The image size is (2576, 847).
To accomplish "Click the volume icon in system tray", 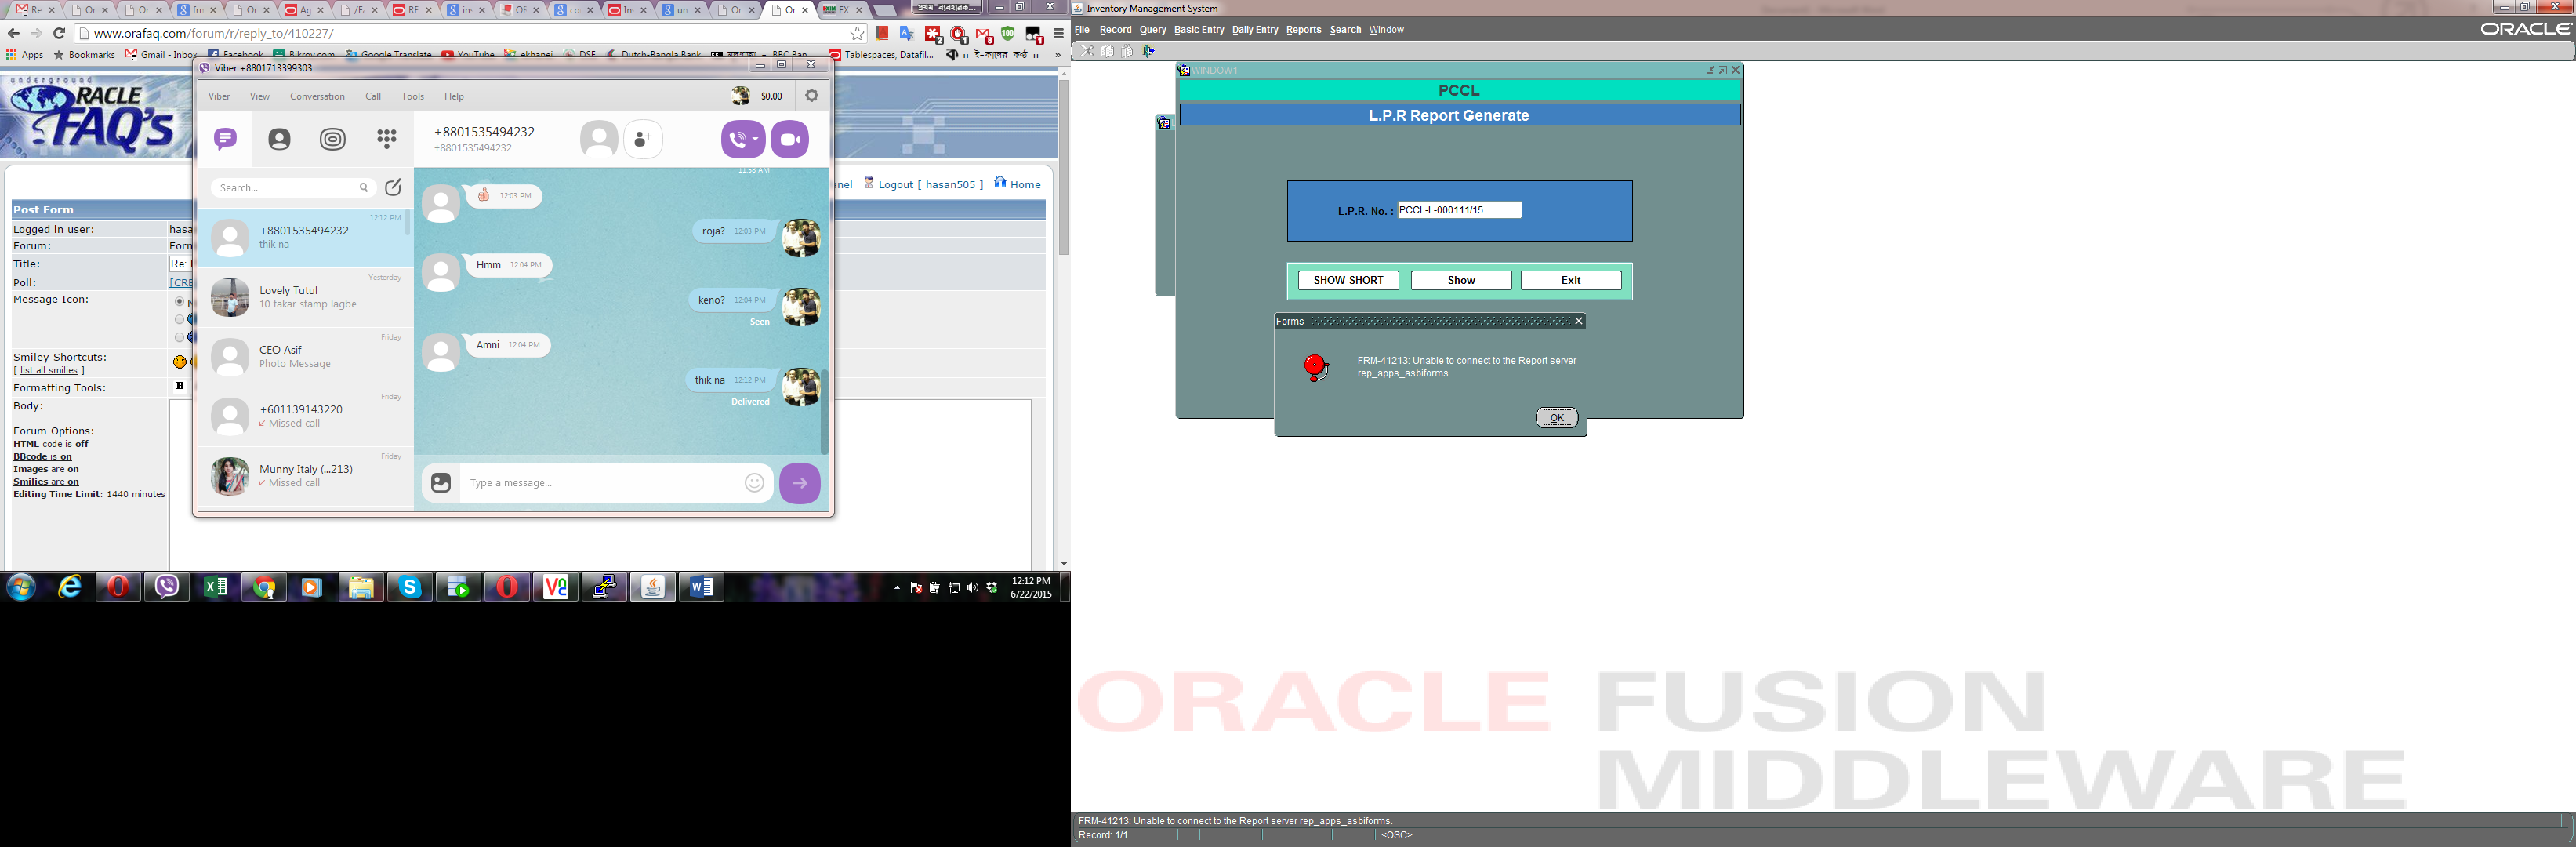I will click(x=973, y=588).
